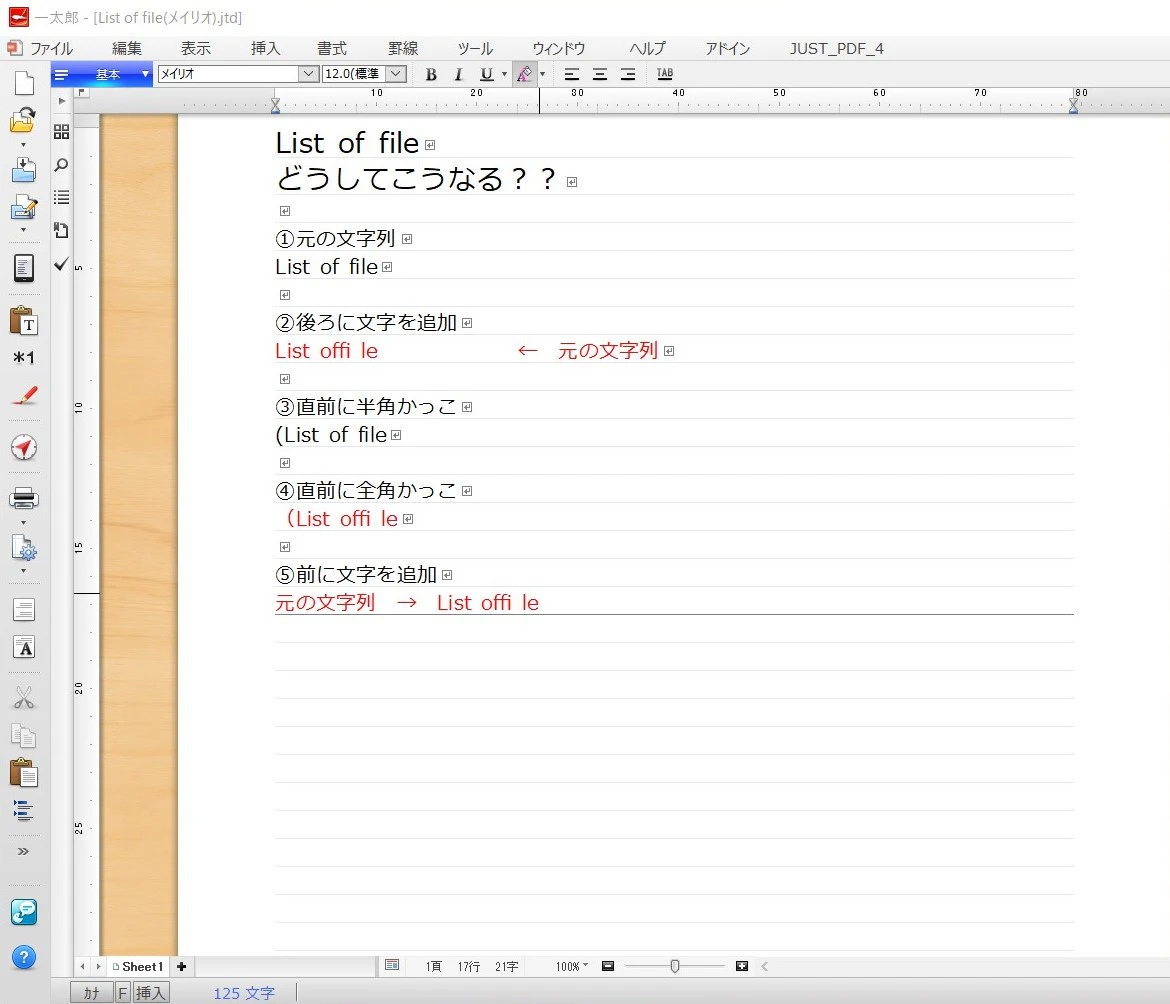Select right text alignment

coord(628,74)
